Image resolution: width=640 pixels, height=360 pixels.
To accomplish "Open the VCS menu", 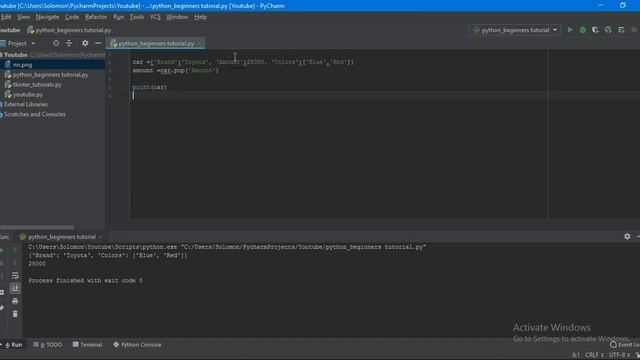I will click(x=155, y=17).
